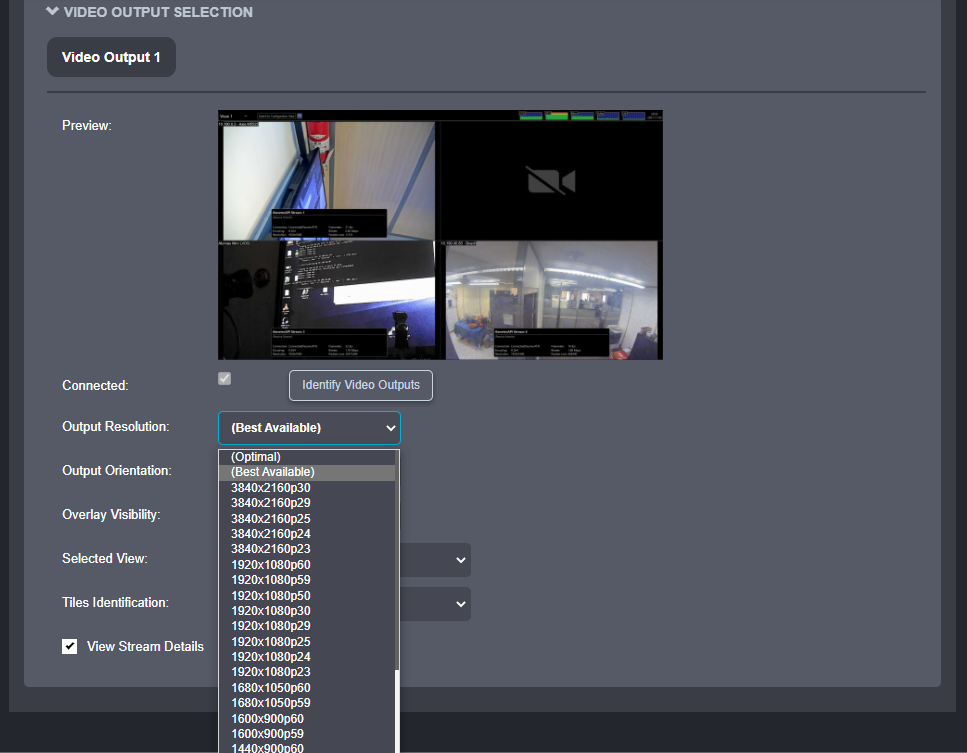Collapse the Video Output Selection section chevron

click(x=52, y=11)
